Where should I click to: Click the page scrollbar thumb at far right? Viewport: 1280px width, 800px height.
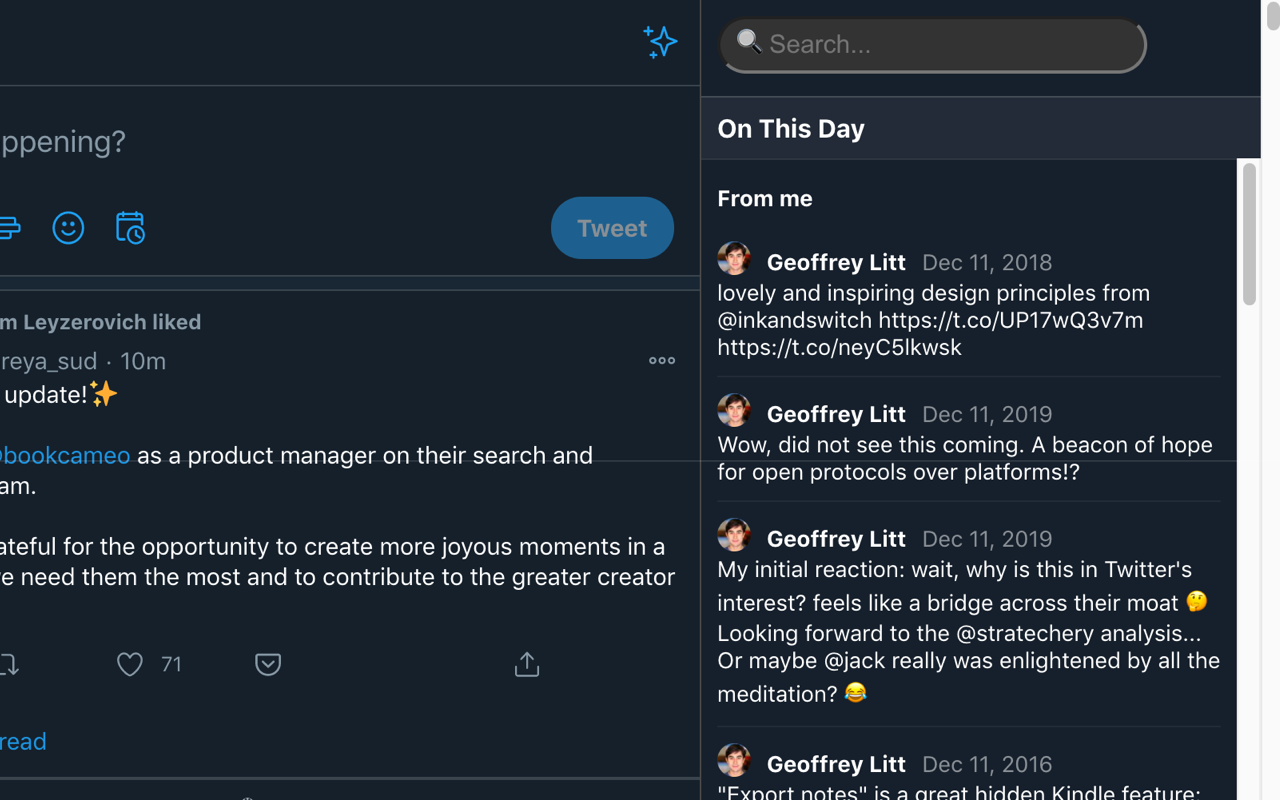(x=1272, y=16)
